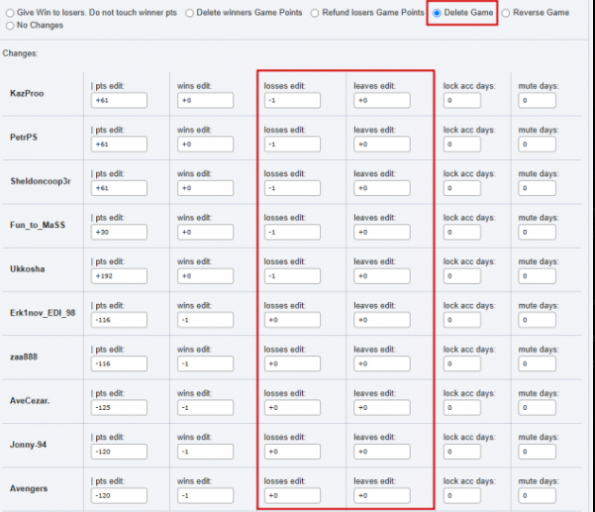Click Erk1nov_EDI_98 losses edit field
The height and width of the screenshot is (512, 595).
point(292,320)
